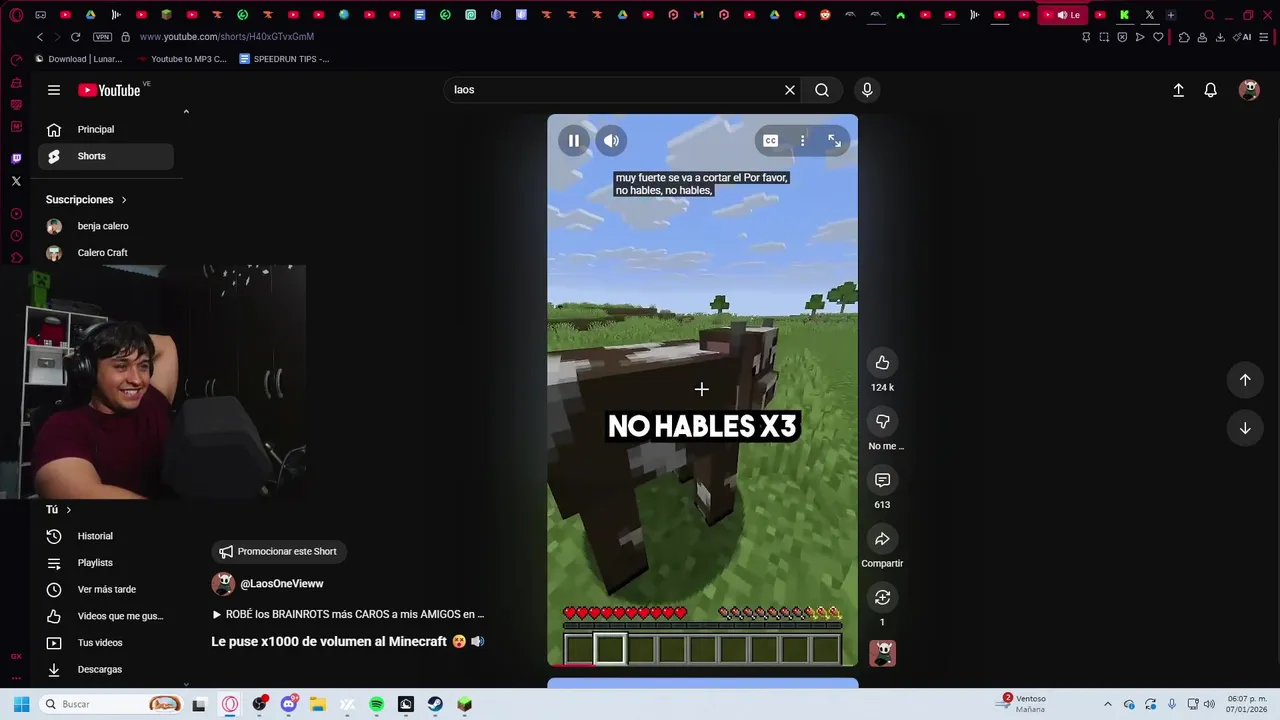The image size is (1280, 720).
Task: Open the YouTube hamburger guide menu
Action: click(x=54, y=90)
